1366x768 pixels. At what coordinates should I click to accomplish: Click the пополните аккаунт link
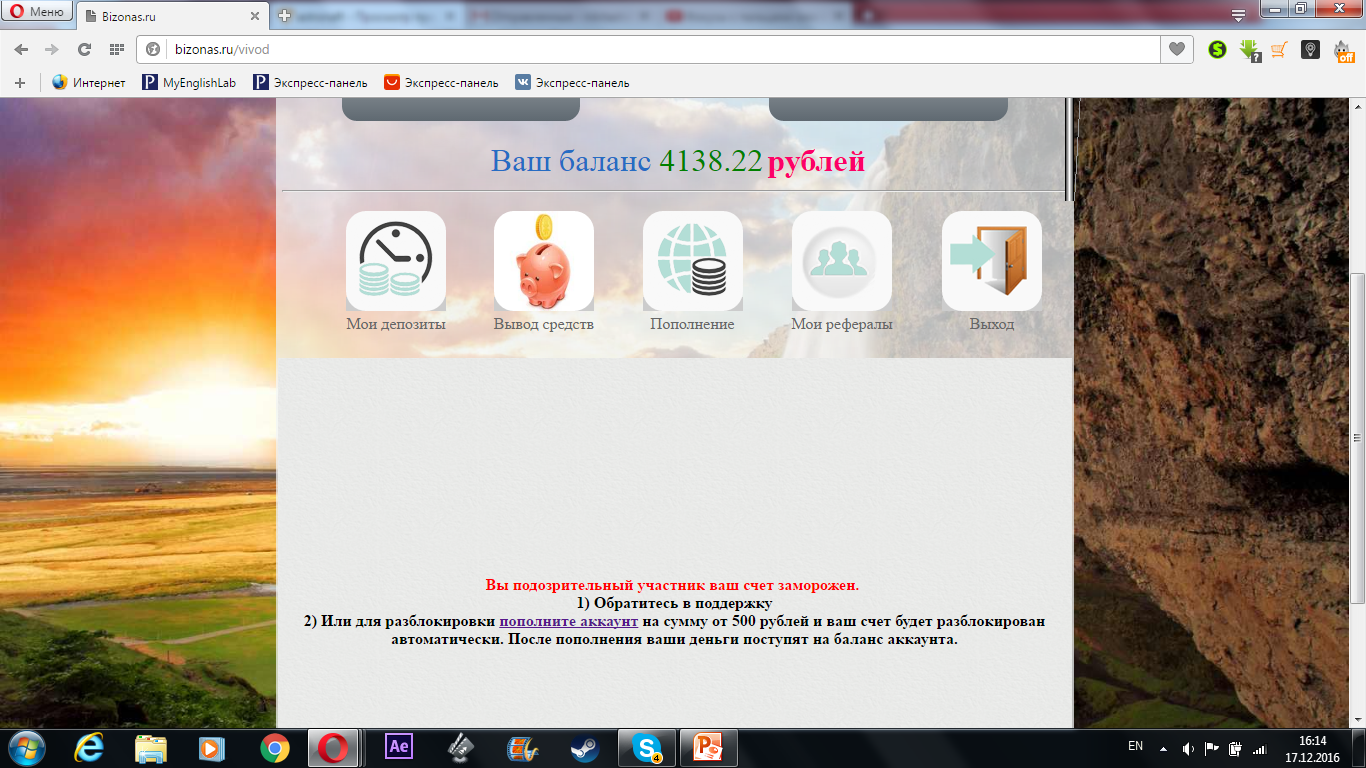pos(568,621)
